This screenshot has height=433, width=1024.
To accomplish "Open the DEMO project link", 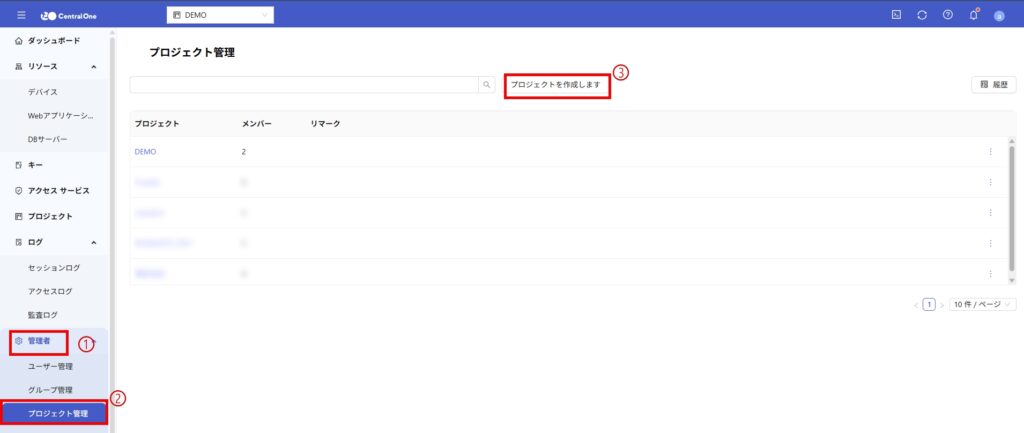I will (x=145, y=152).
